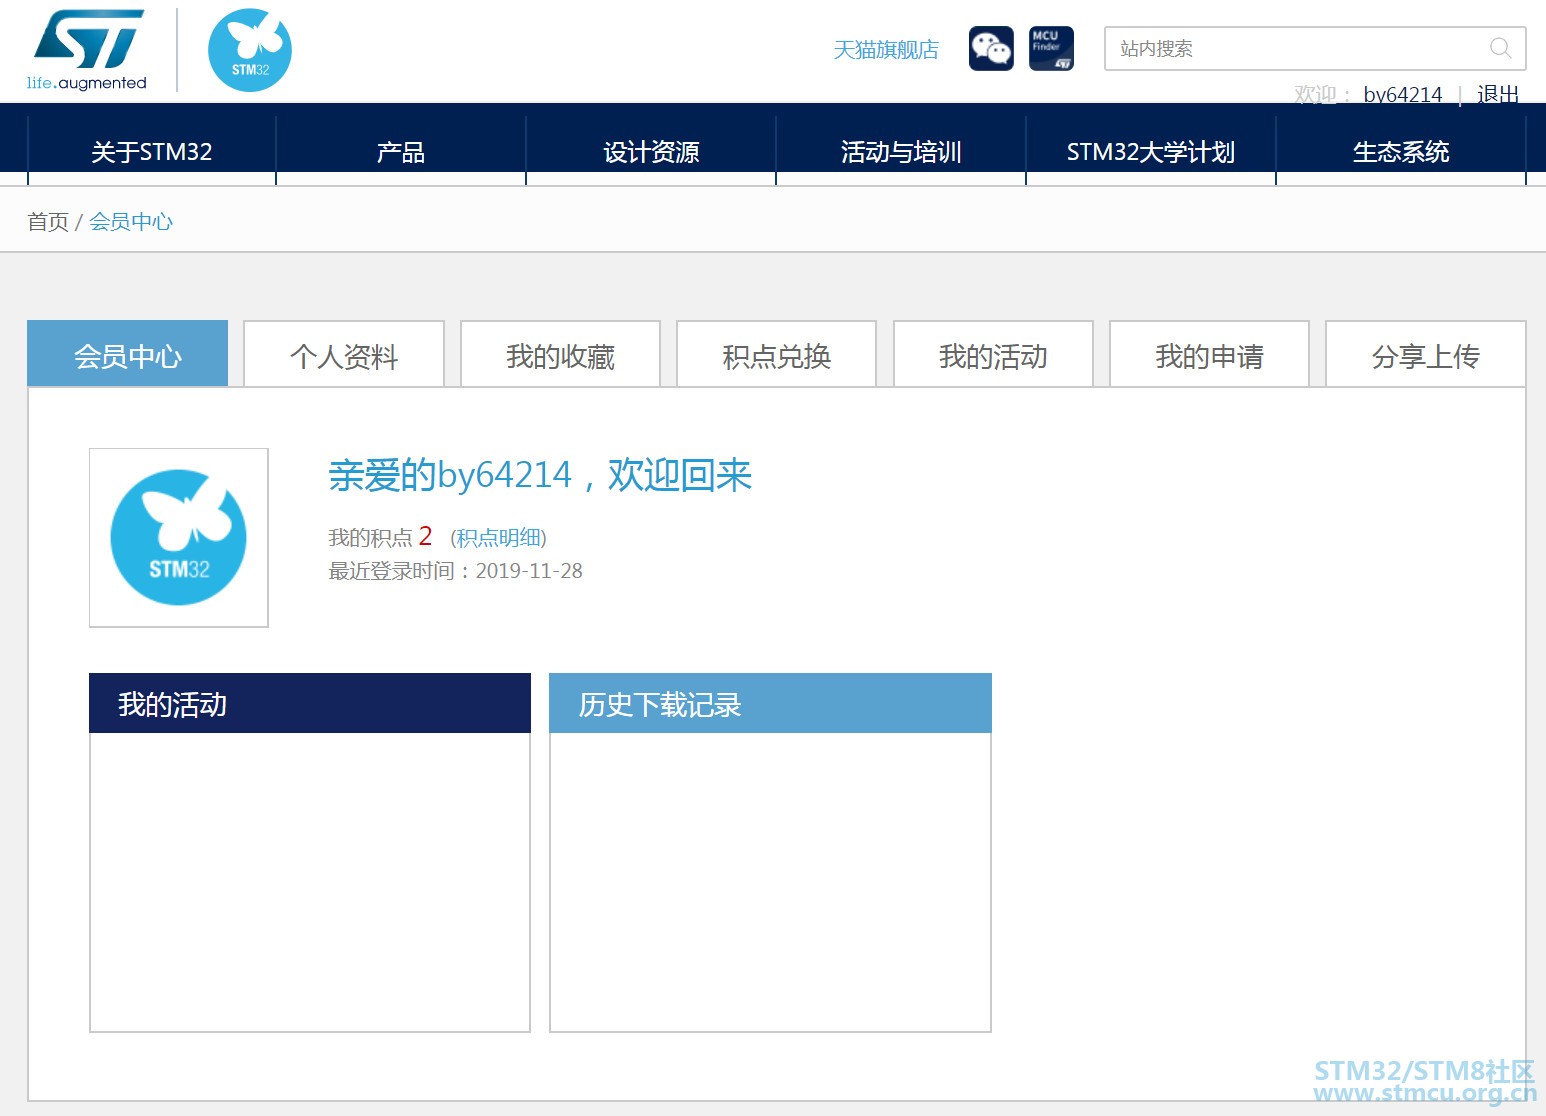
Task: Click 会员中心 in the breadcrumb
Action: point(131,222)
